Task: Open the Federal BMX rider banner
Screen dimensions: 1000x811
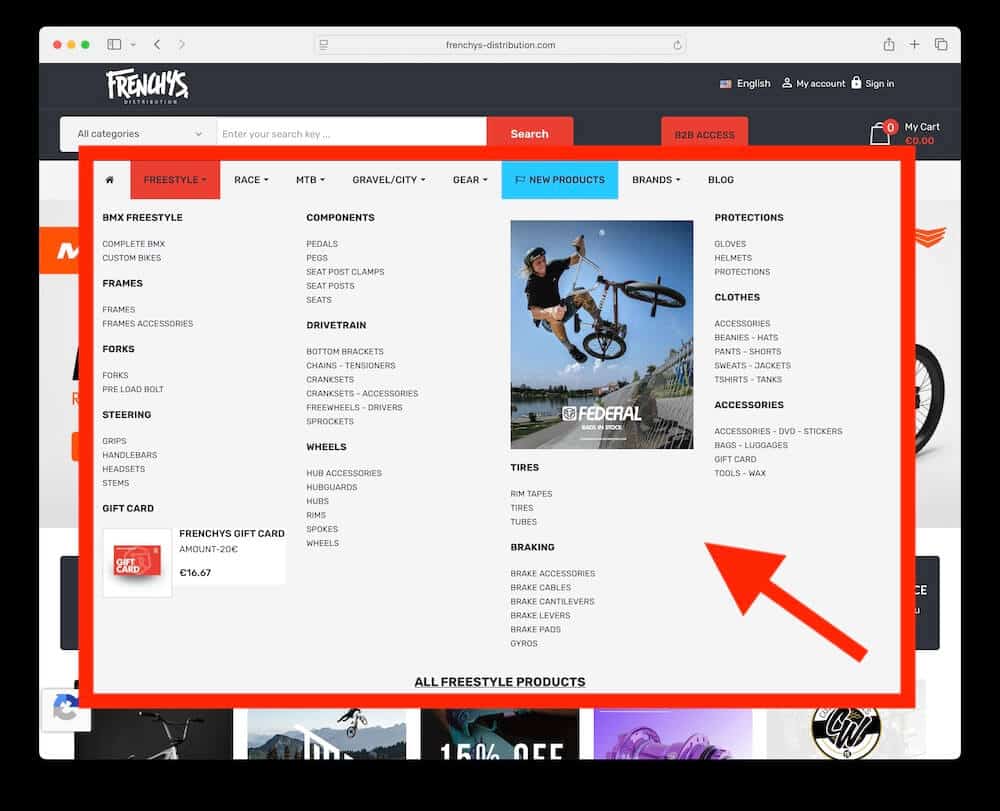Action: click(601, 335)
